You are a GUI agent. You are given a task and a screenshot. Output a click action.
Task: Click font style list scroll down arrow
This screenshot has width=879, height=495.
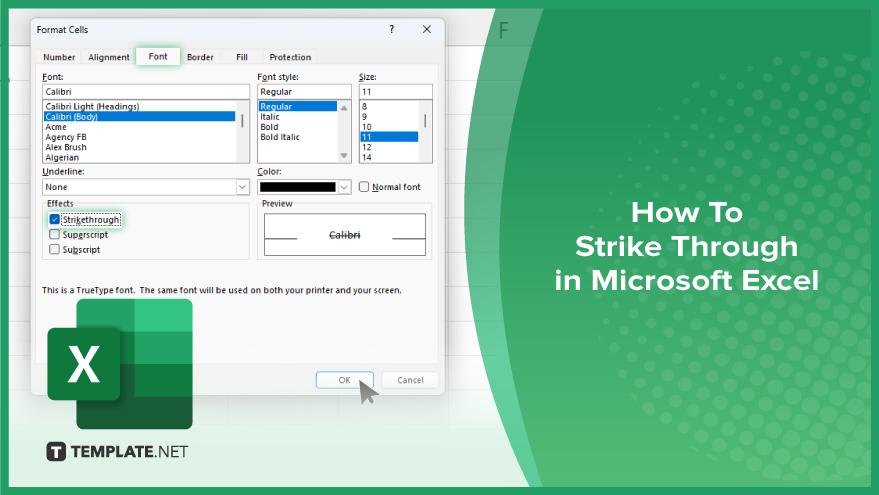(x=344, y=156)
